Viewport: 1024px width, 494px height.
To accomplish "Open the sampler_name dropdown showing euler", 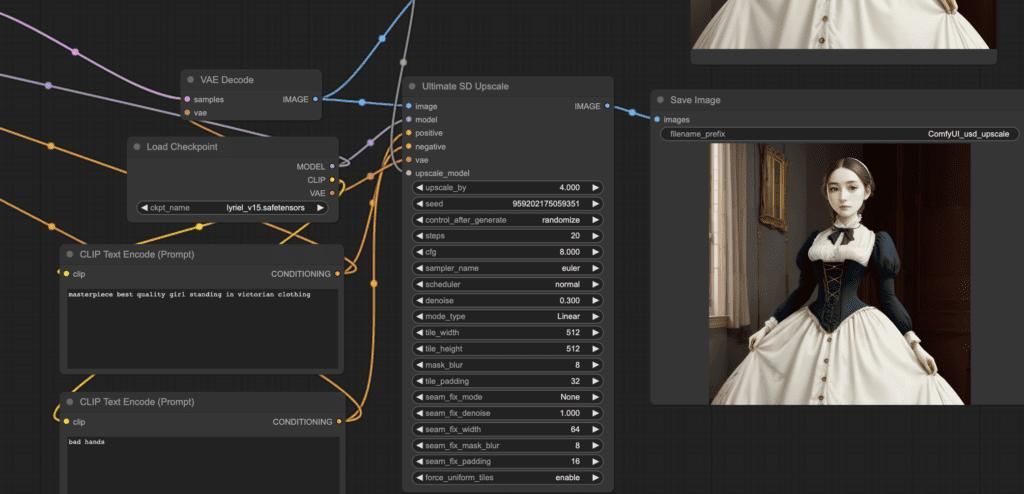I will click(506, 268).
